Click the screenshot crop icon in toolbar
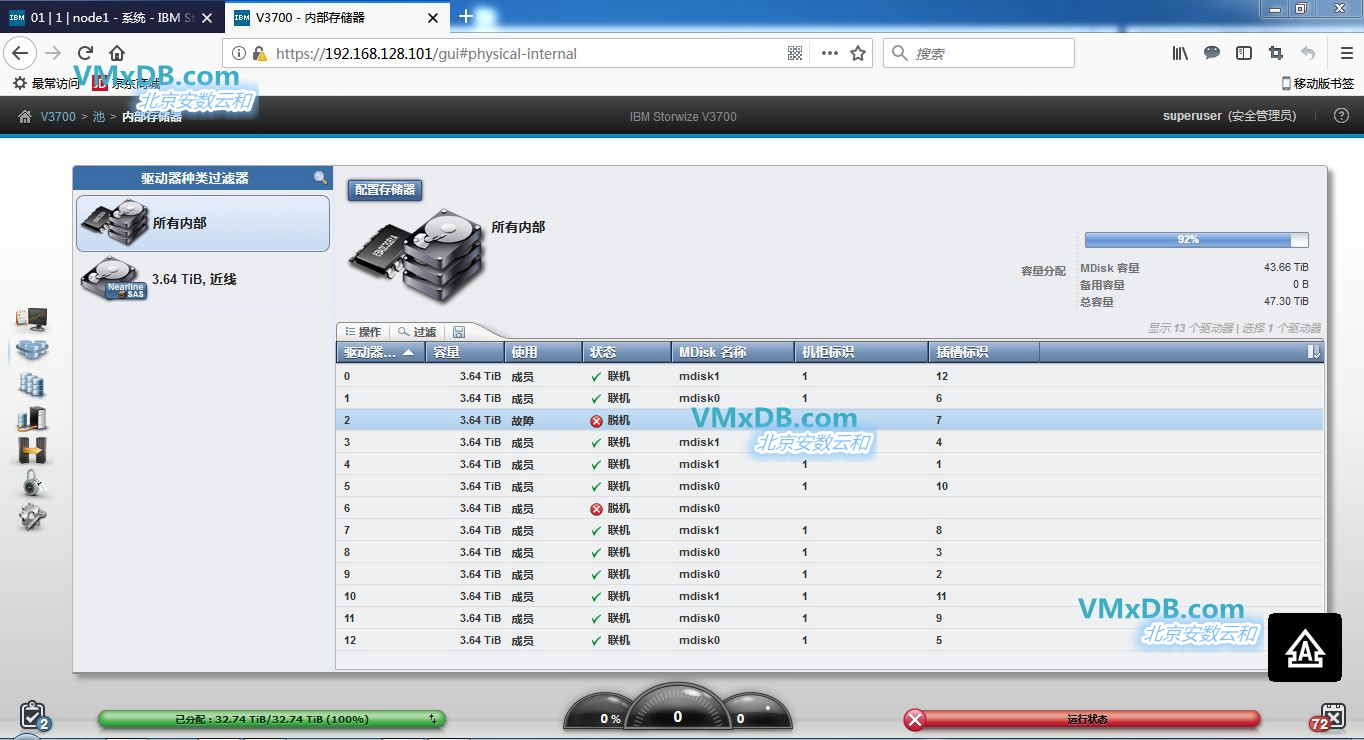This screenshot has height=740, width=1364. tap(1275, 53)
